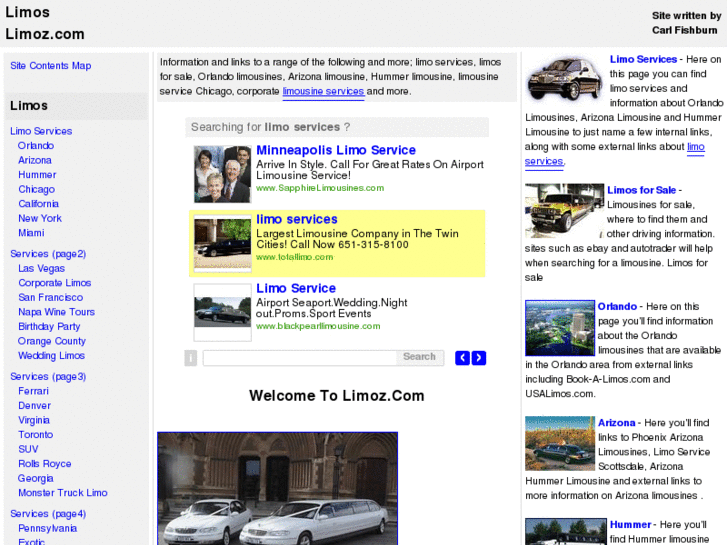Open the Monster Truck Limo link
Viewport: 727px width, 545px height.
pos(63,493)
